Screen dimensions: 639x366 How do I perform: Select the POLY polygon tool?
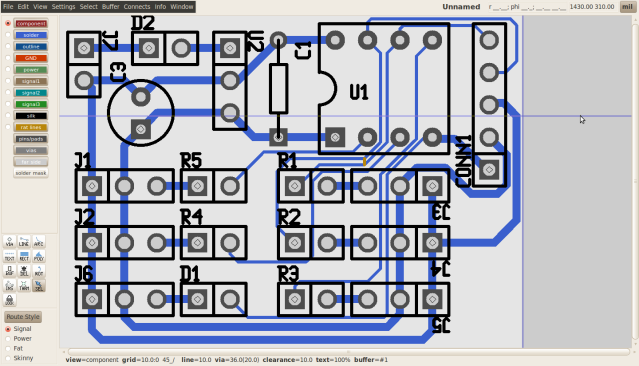(39, 256)
